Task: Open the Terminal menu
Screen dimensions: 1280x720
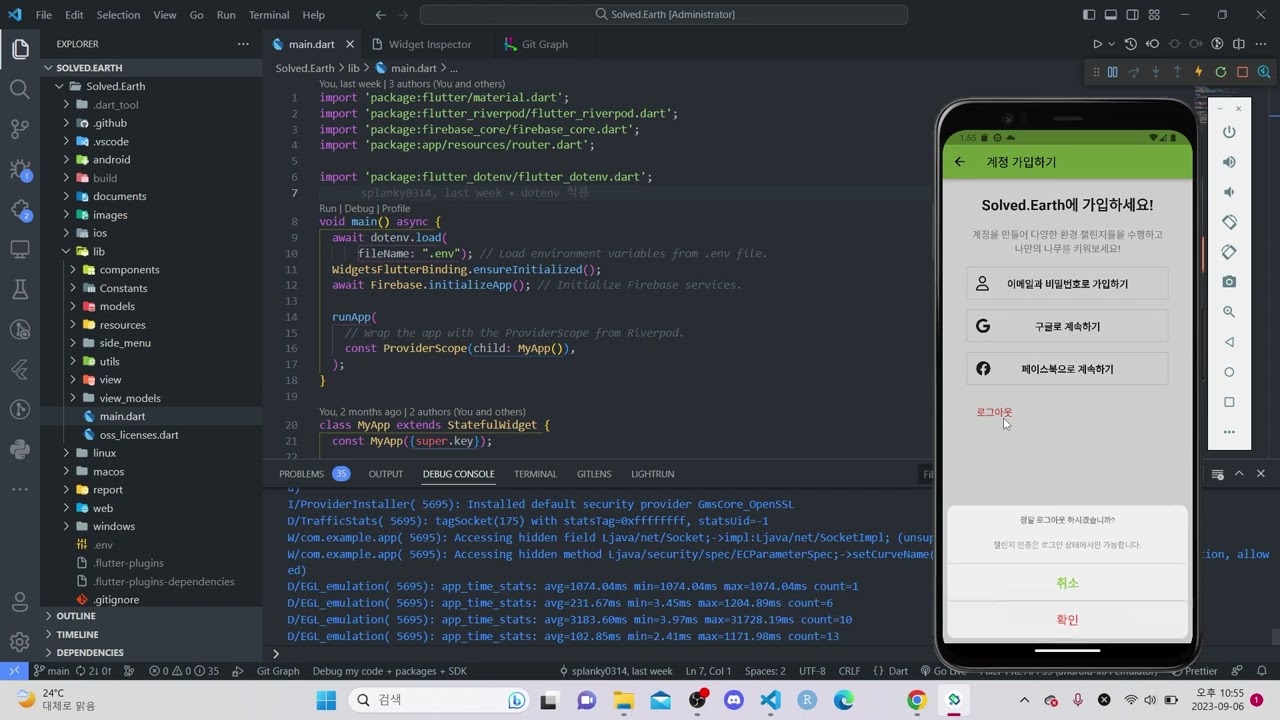Action: click(269, 15)
